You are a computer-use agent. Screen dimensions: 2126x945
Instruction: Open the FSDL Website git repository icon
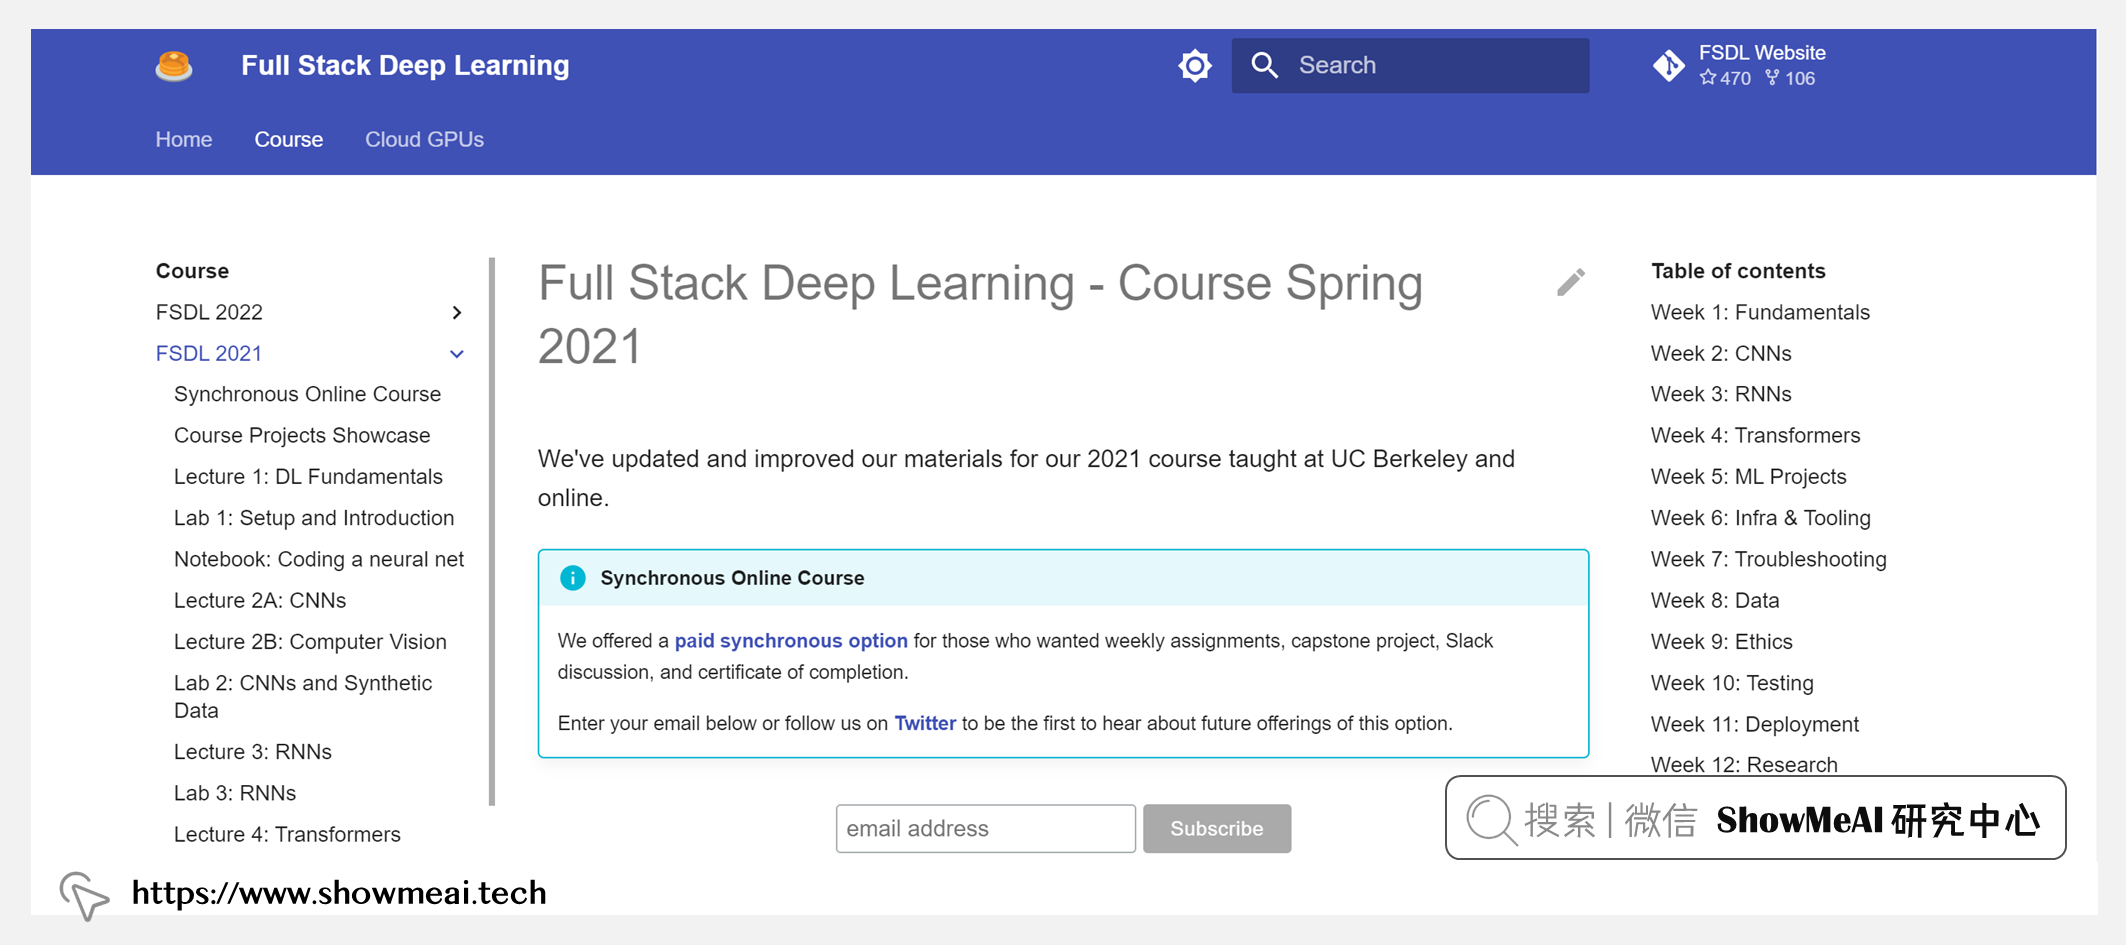[x=1669, y=66]
